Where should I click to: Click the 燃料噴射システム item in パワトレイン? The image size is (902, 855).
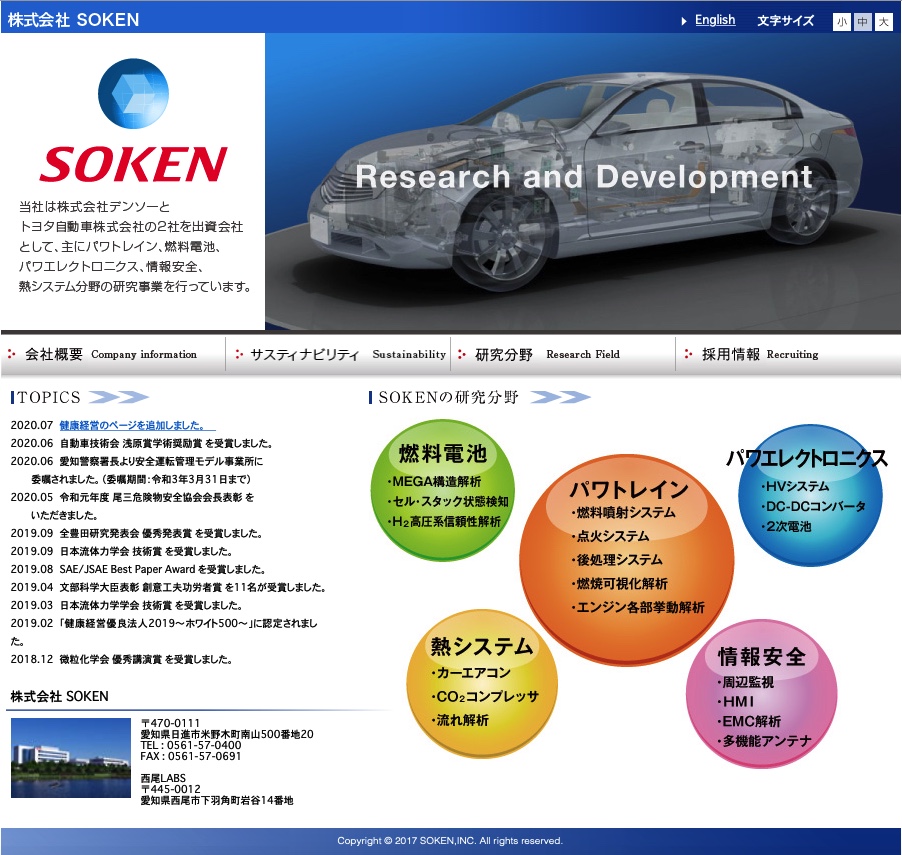624,512
